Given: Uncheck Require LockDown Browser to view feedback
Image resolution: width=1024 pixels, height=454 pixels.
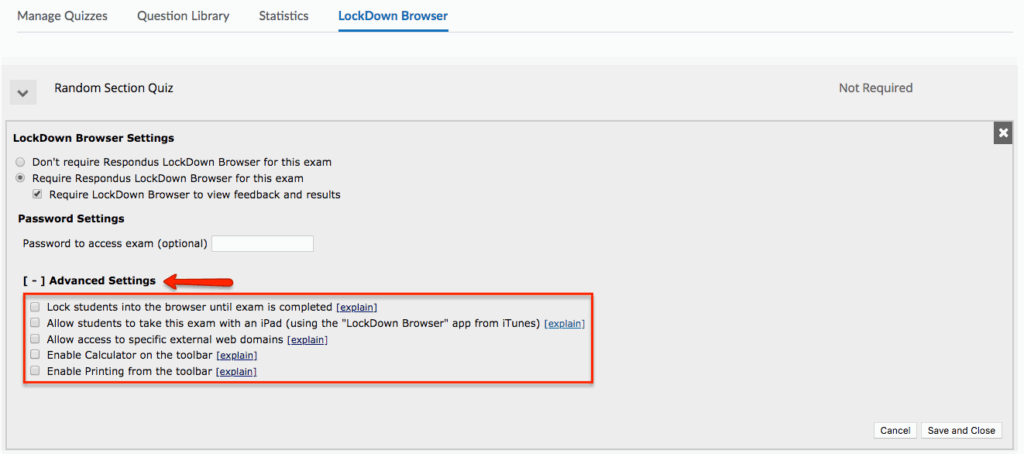Looking at the screenshot, I should pos(37,195).
